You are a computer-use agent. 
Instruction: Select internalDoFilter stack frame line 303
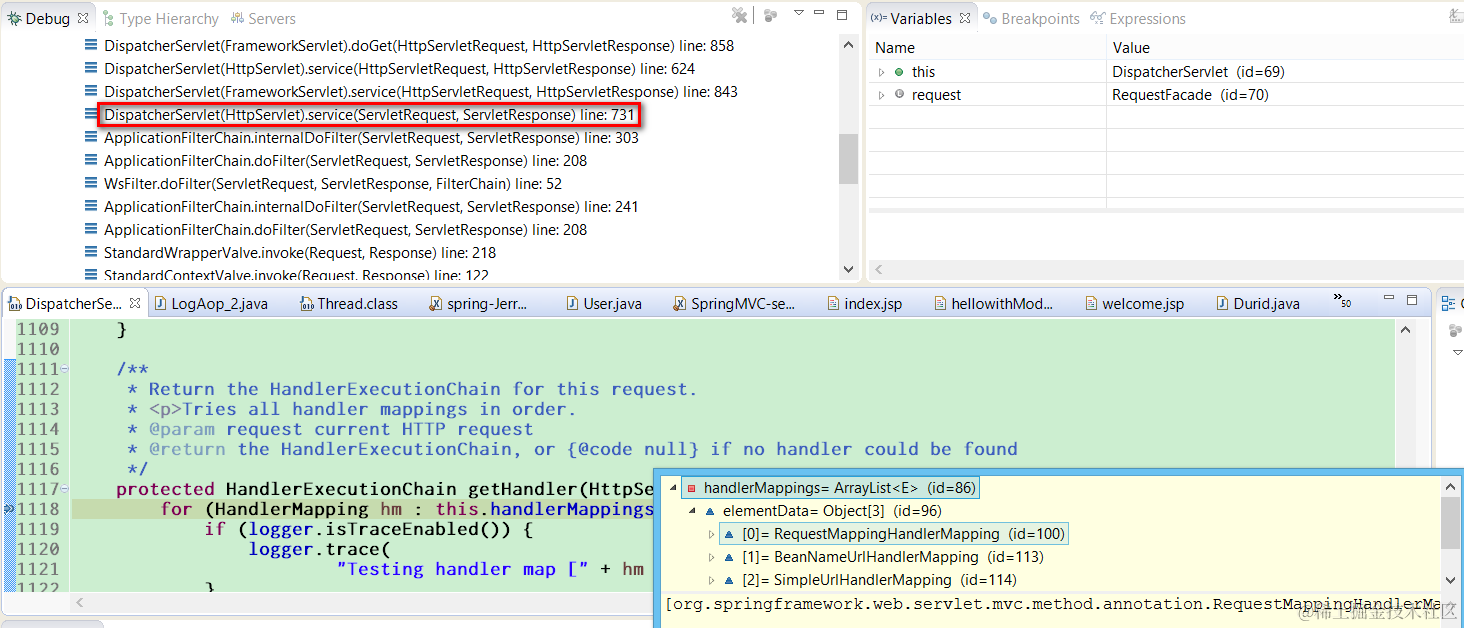coord(371,138)
